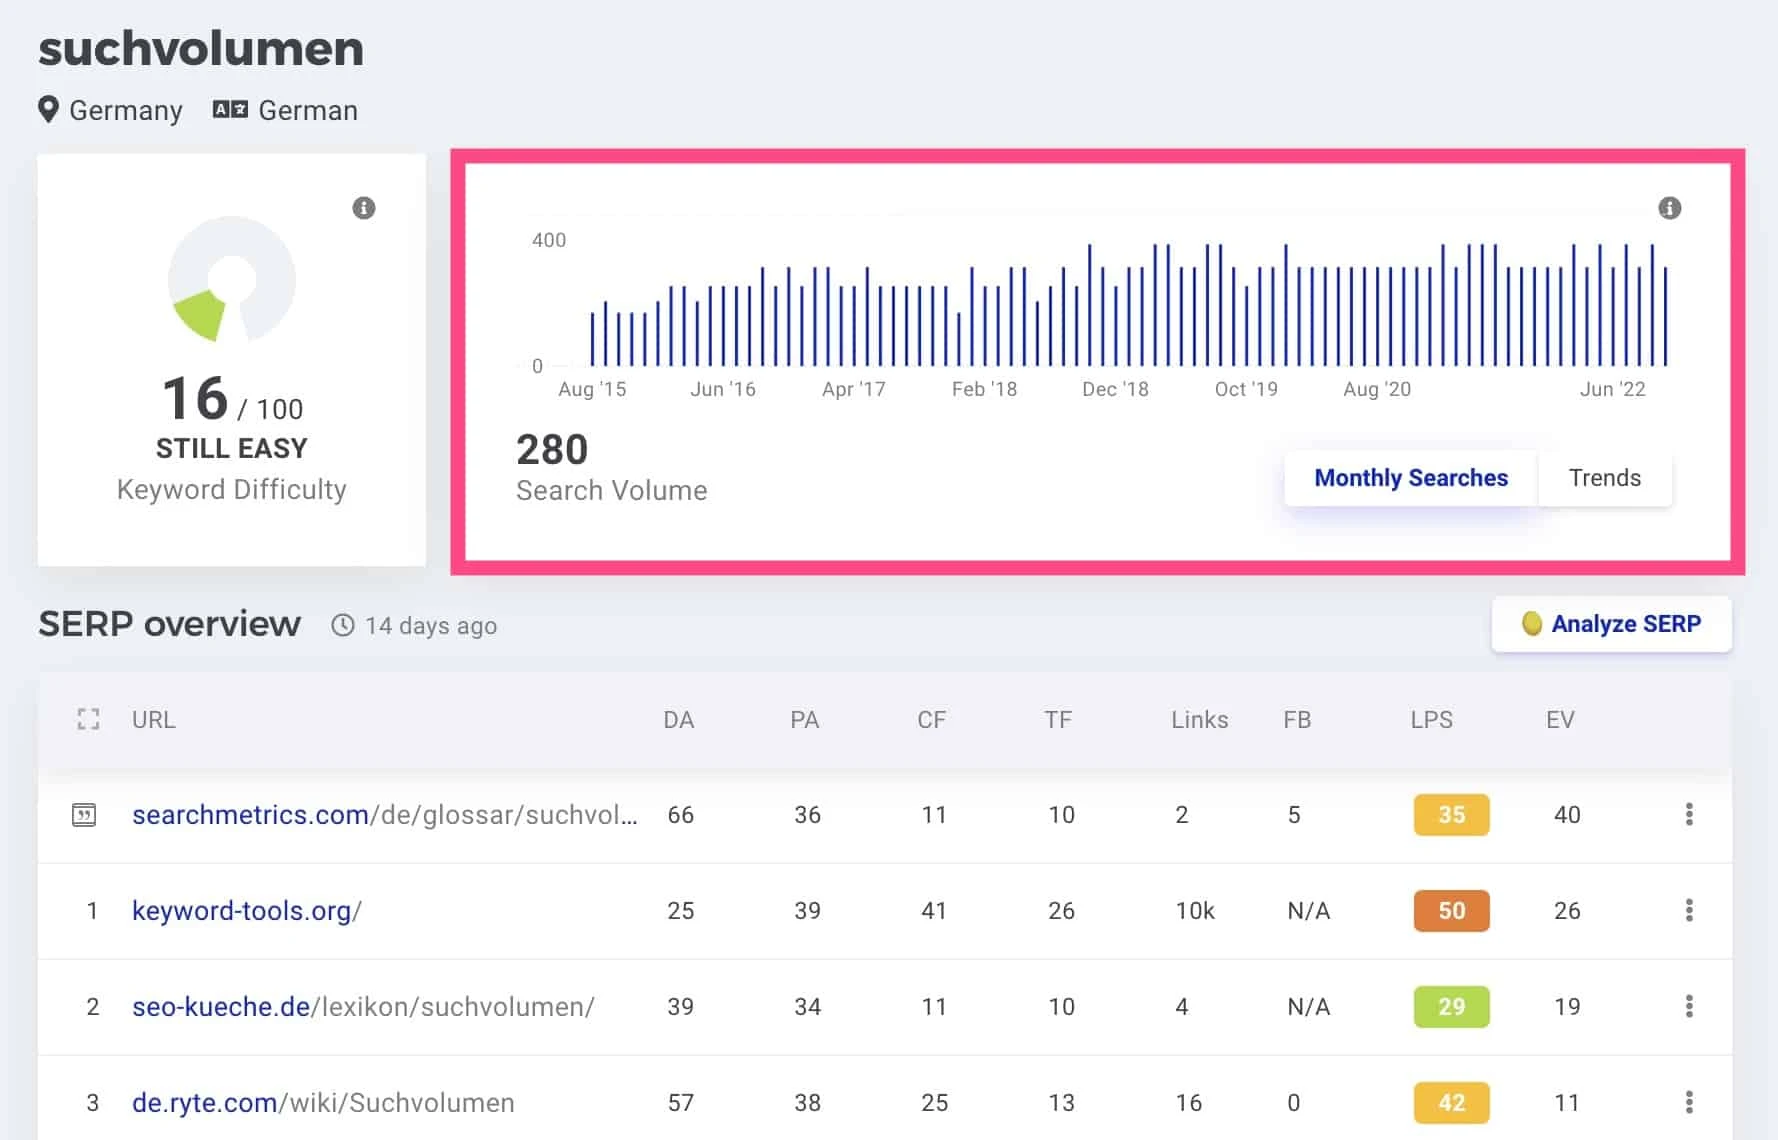Click the DA column header
Image resolution: width=1778 pixels, height=1140 pixels.
(680, 719)
